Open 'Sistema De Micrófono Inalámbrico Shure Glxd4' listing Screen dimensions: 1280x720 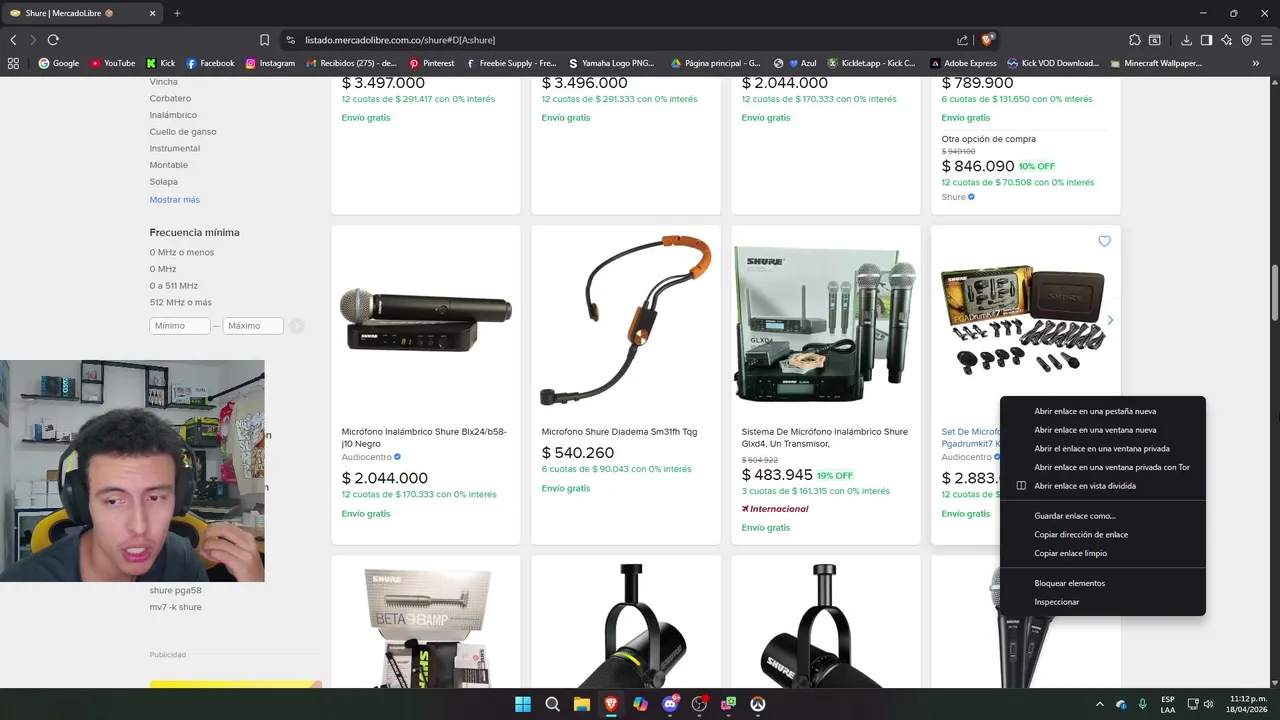tap(825, 437)
